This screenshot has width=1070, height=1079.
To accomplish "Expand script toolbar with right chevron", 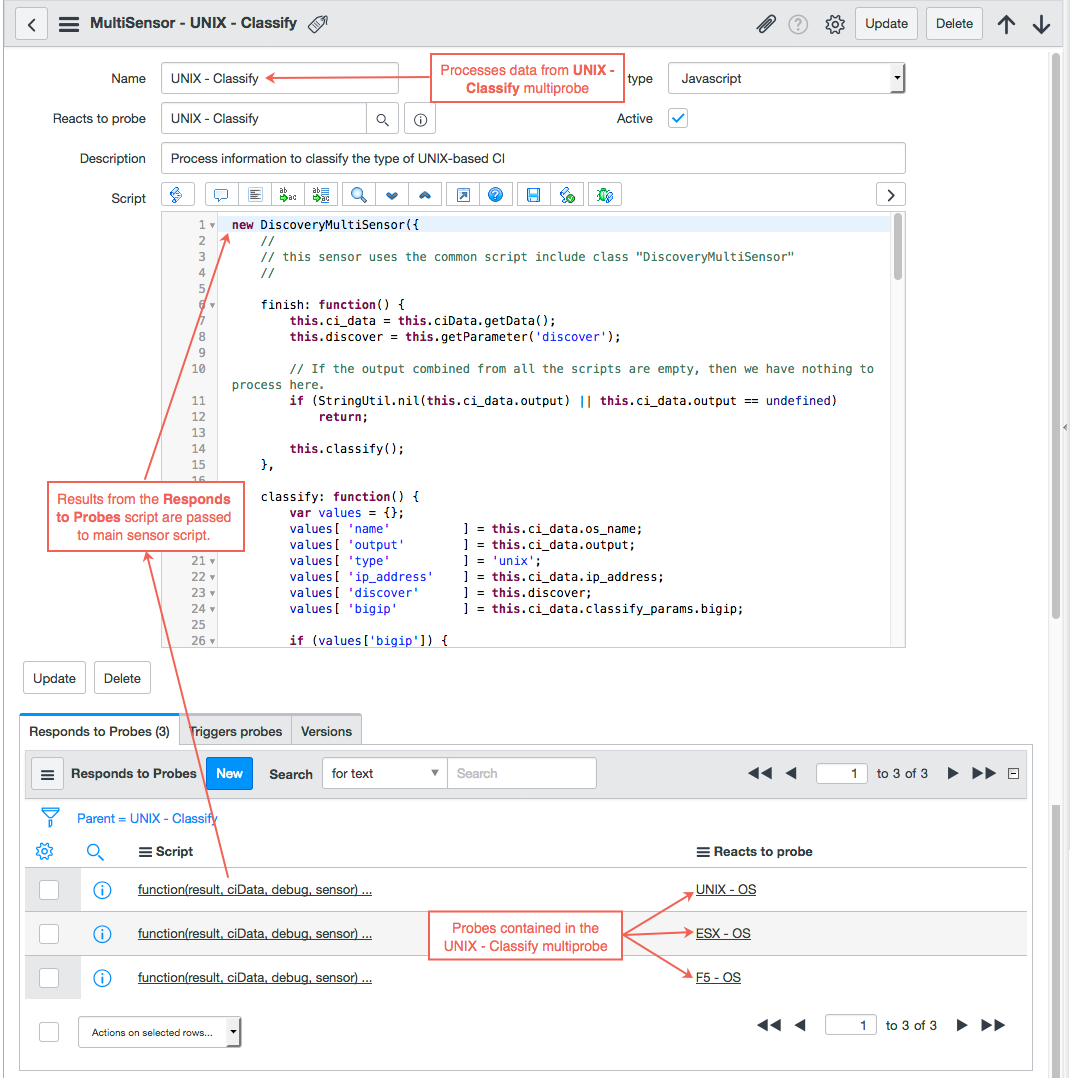I will click(x=890, y=195).
